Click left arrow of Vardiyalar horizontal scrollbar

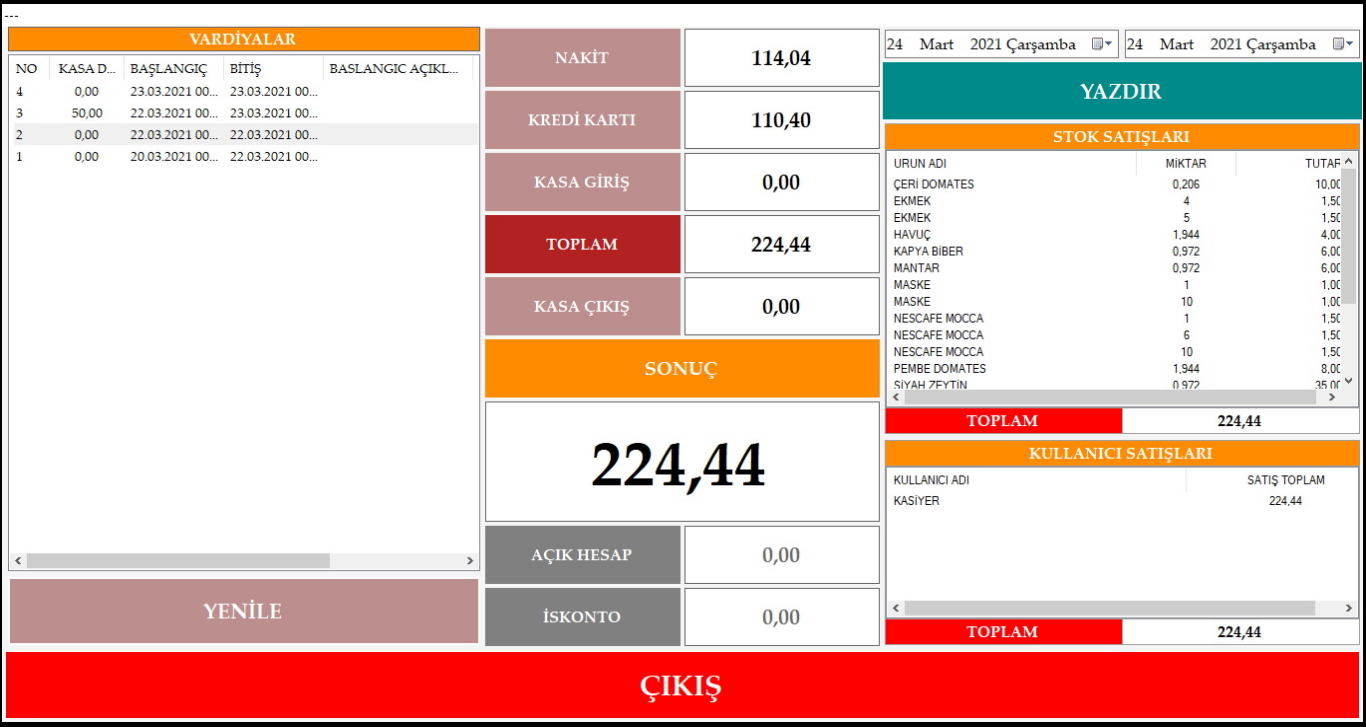tap(18, 561)
